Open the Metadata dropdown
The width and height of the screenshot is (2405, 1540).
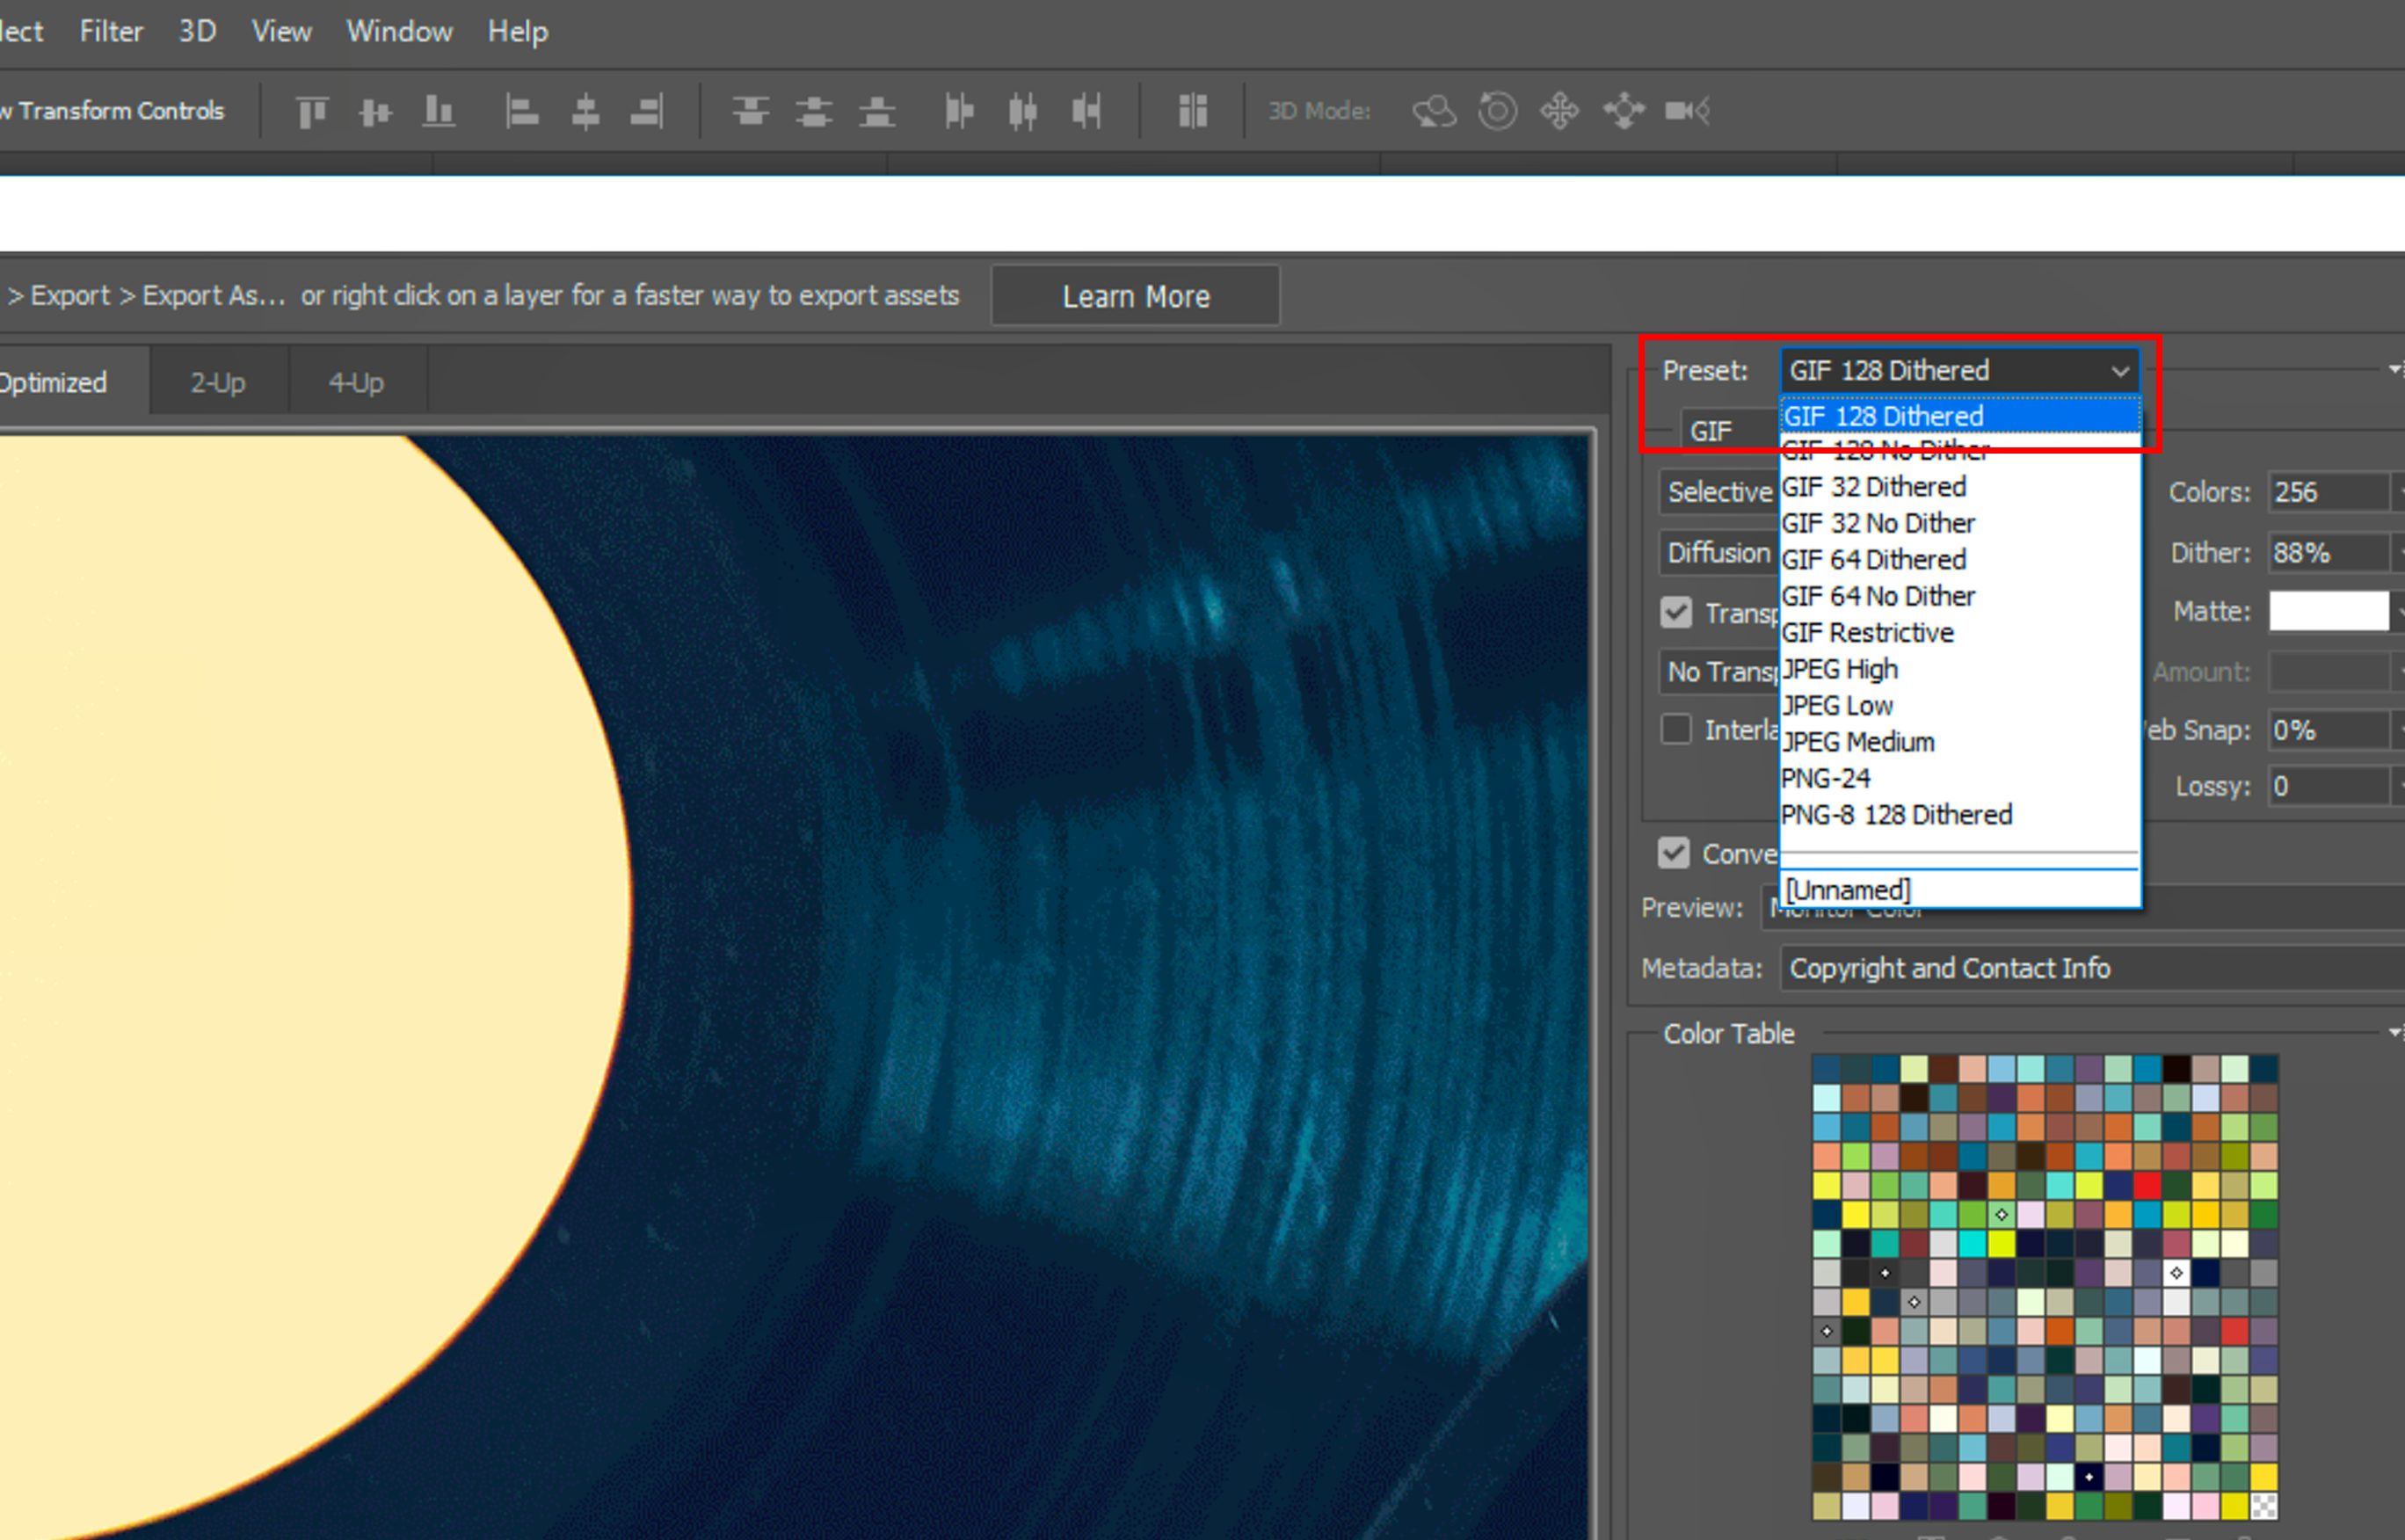pos(2090,968)
